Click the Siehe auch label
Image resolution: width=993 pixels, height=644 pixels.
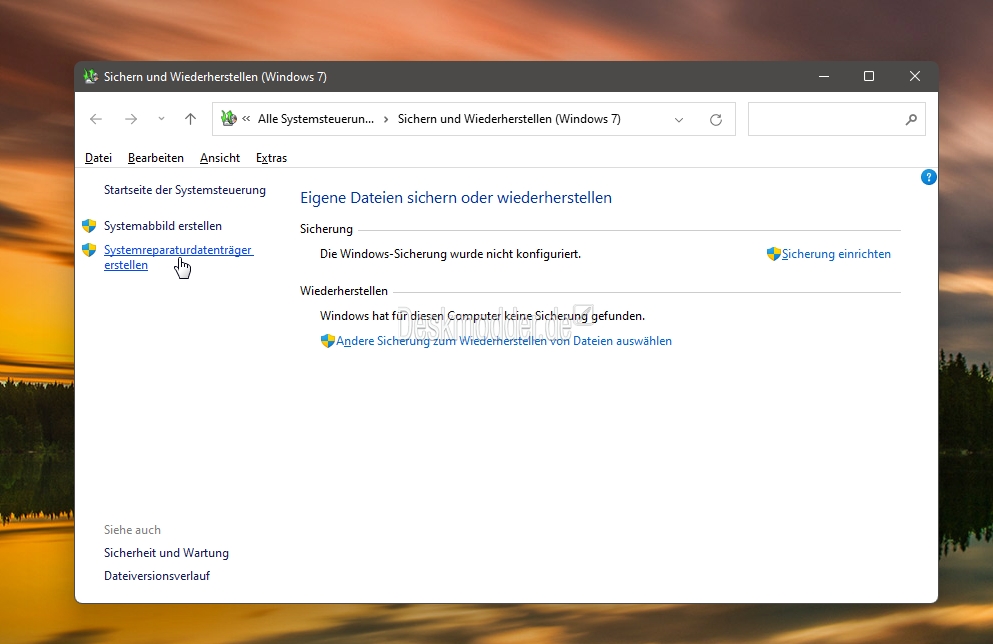pos(132,530)
